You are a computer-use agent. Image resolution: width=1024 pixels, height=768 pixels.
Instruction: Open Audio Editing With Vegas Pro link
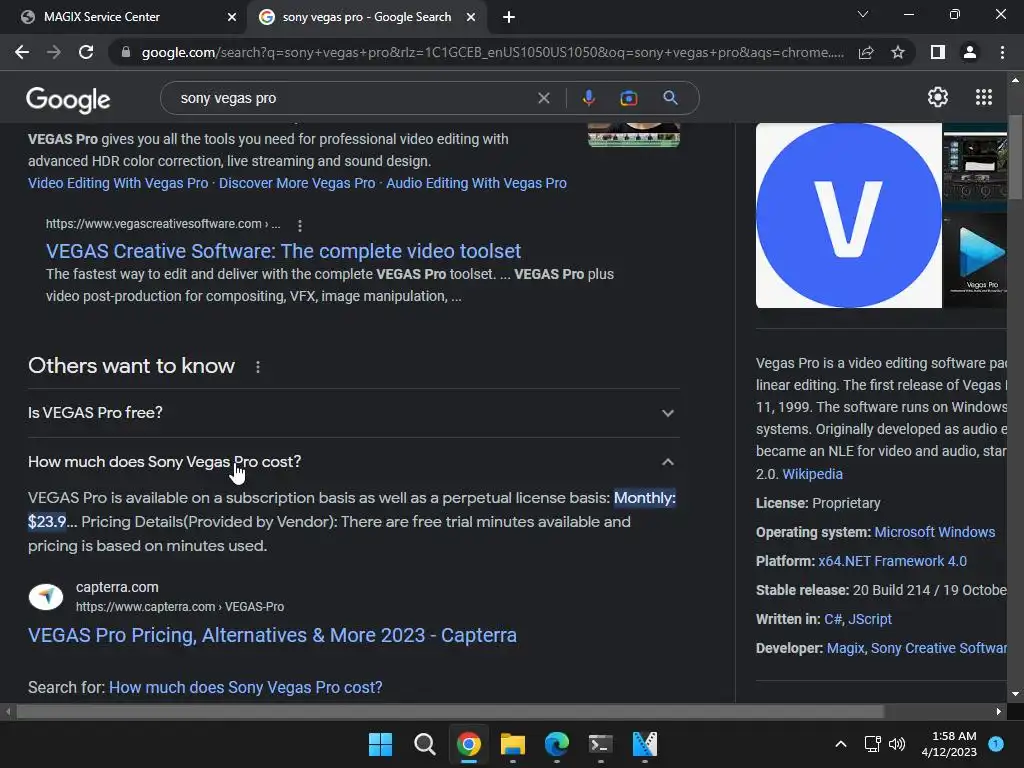(476, 183)
